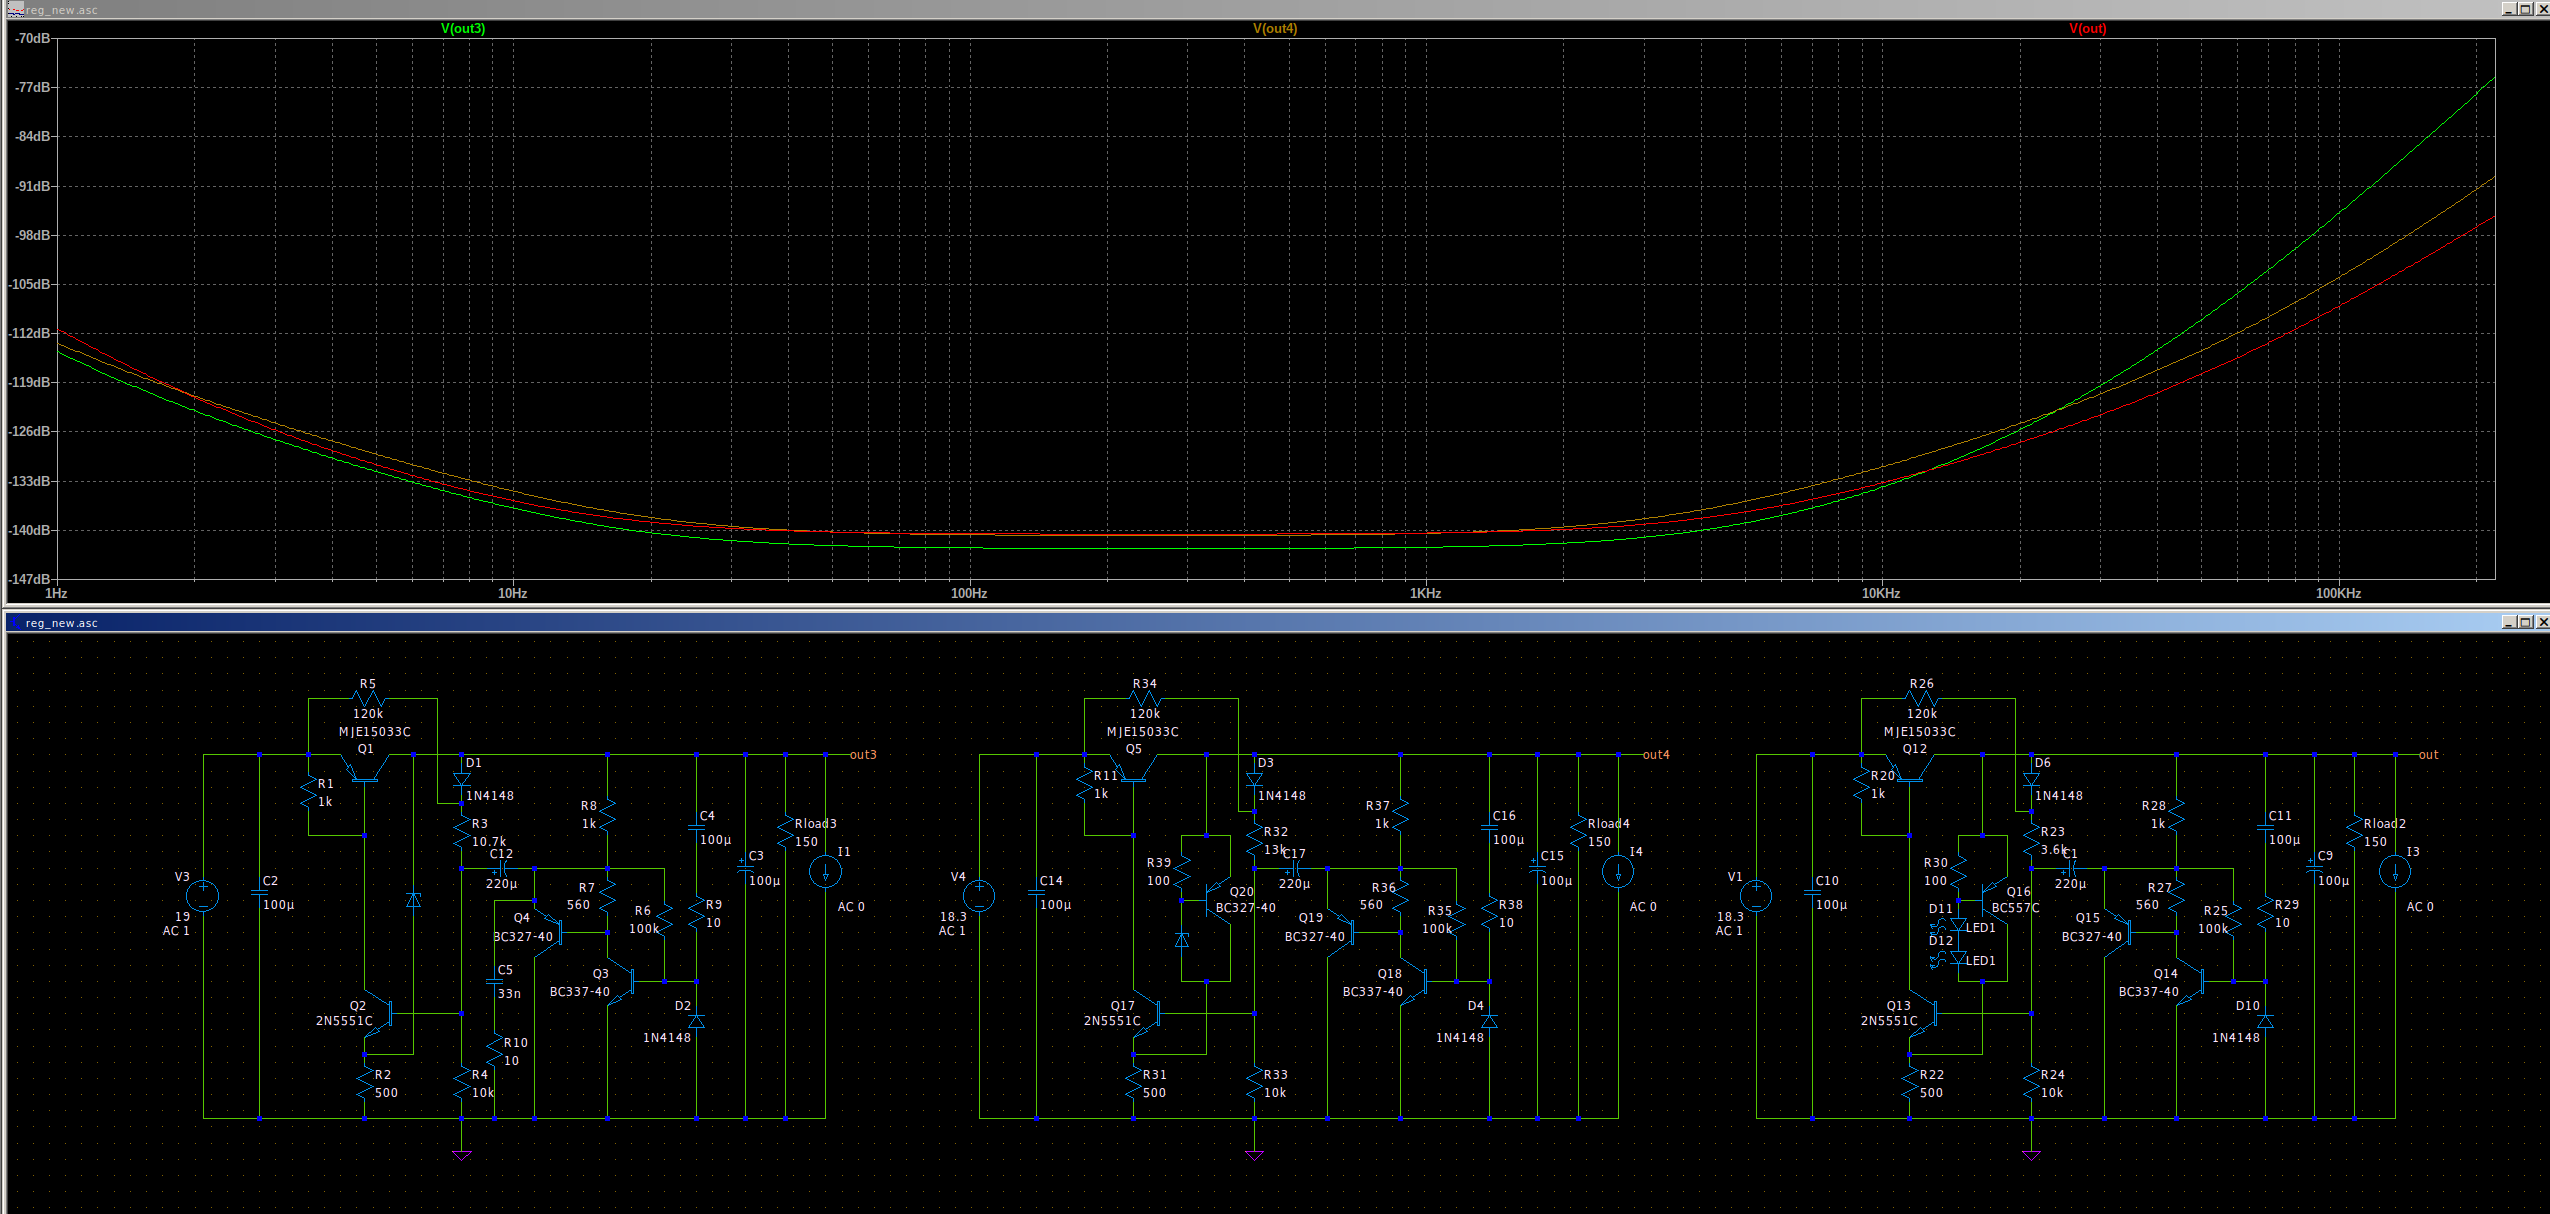Maximize the plot pane window
The height and width of the screenshot is (1214, 2550).
coord(2526,9)
